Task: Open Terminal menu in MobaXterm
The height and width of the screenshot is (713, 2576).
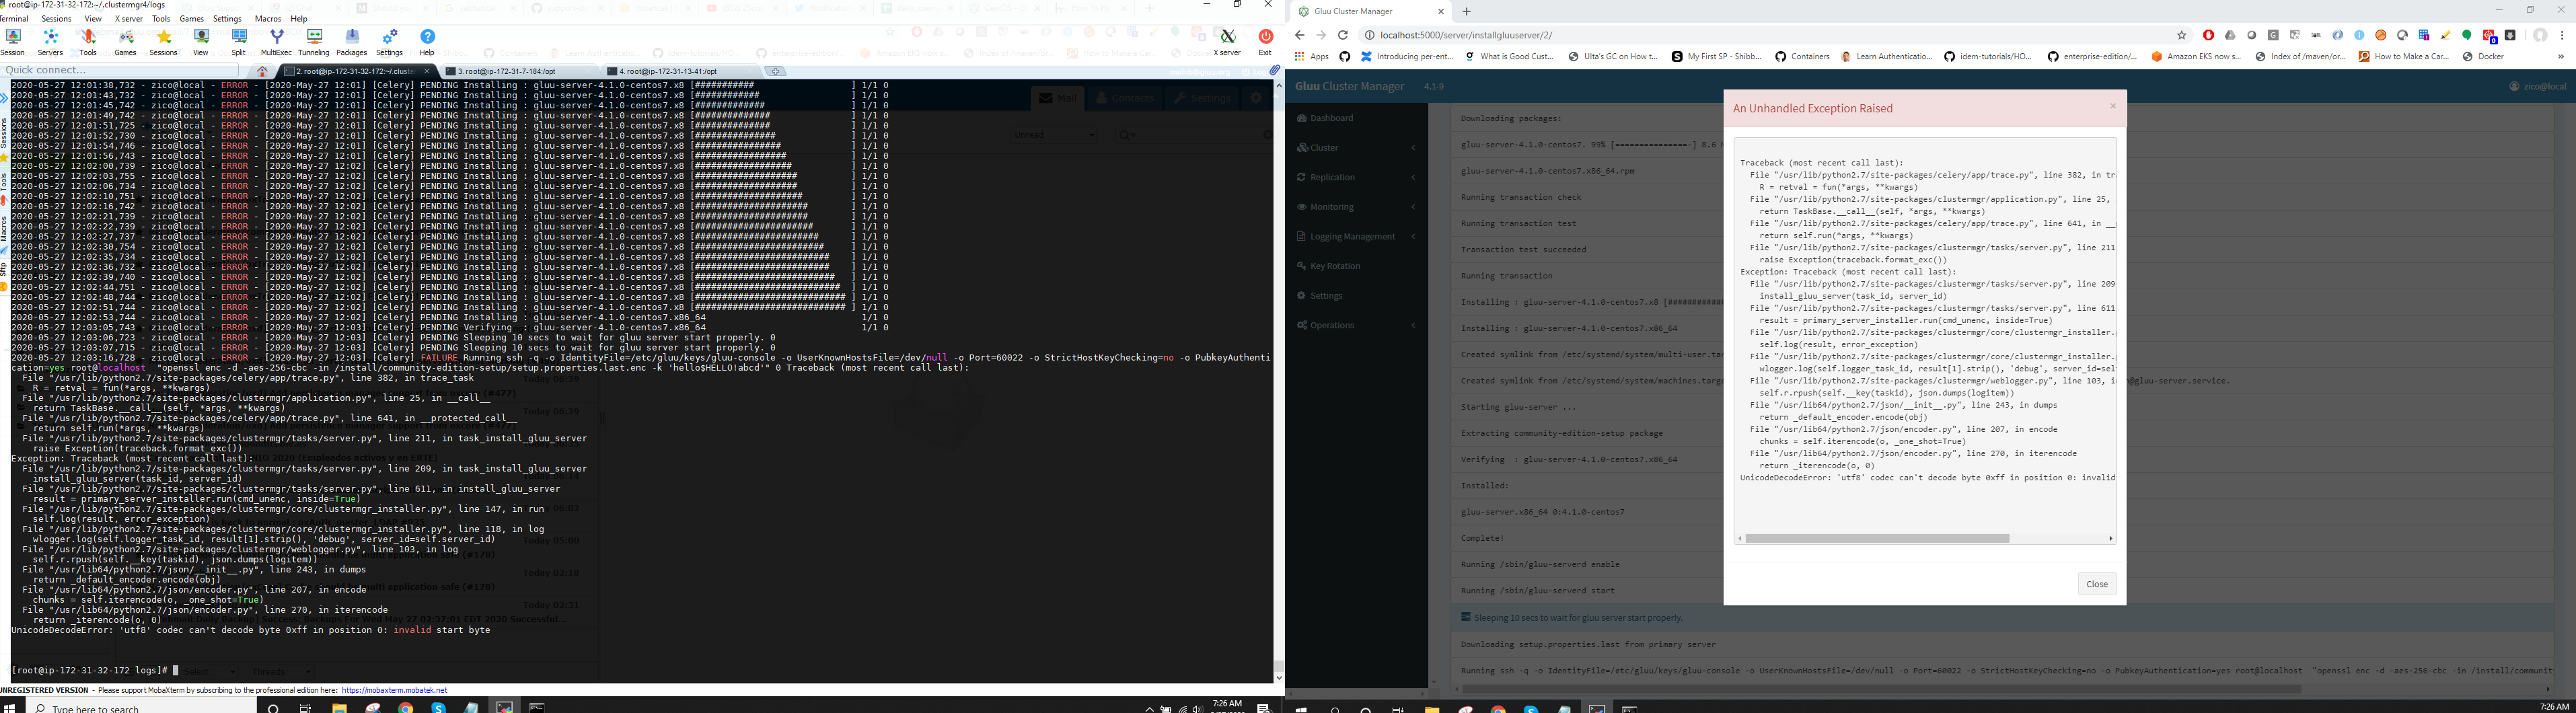Action: pos(13,19)
